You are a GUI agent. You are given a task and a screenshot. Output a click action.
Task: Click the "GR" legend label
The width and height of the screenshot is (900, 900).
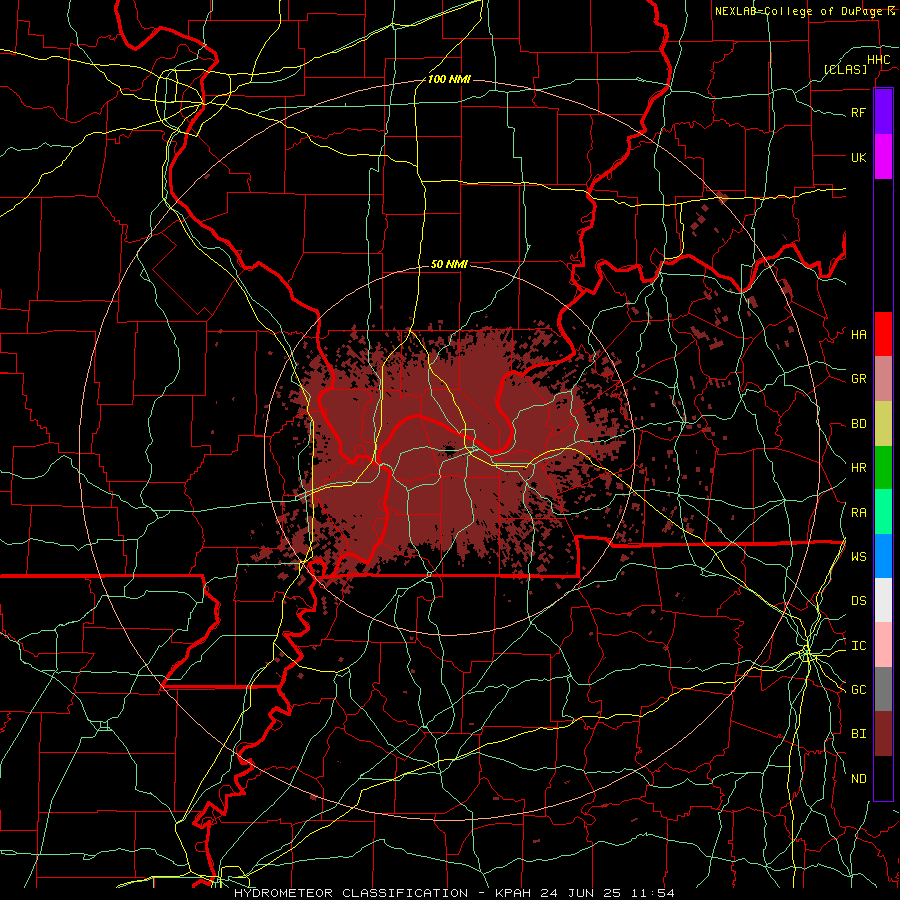click(858, 379)
